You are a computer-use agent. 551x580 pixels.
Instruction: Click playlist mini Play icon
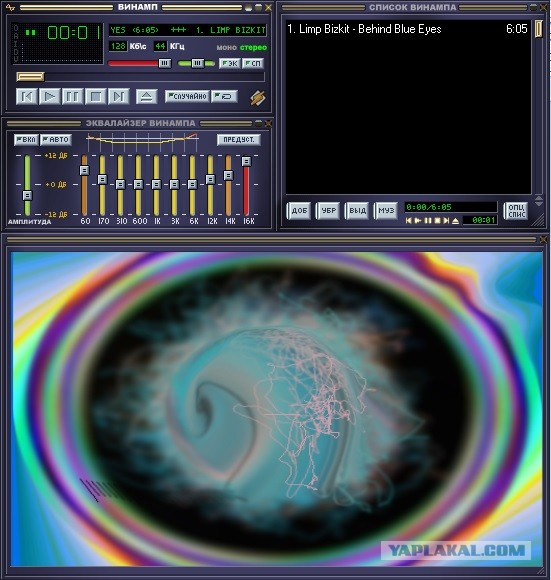[x=418, y=220]
